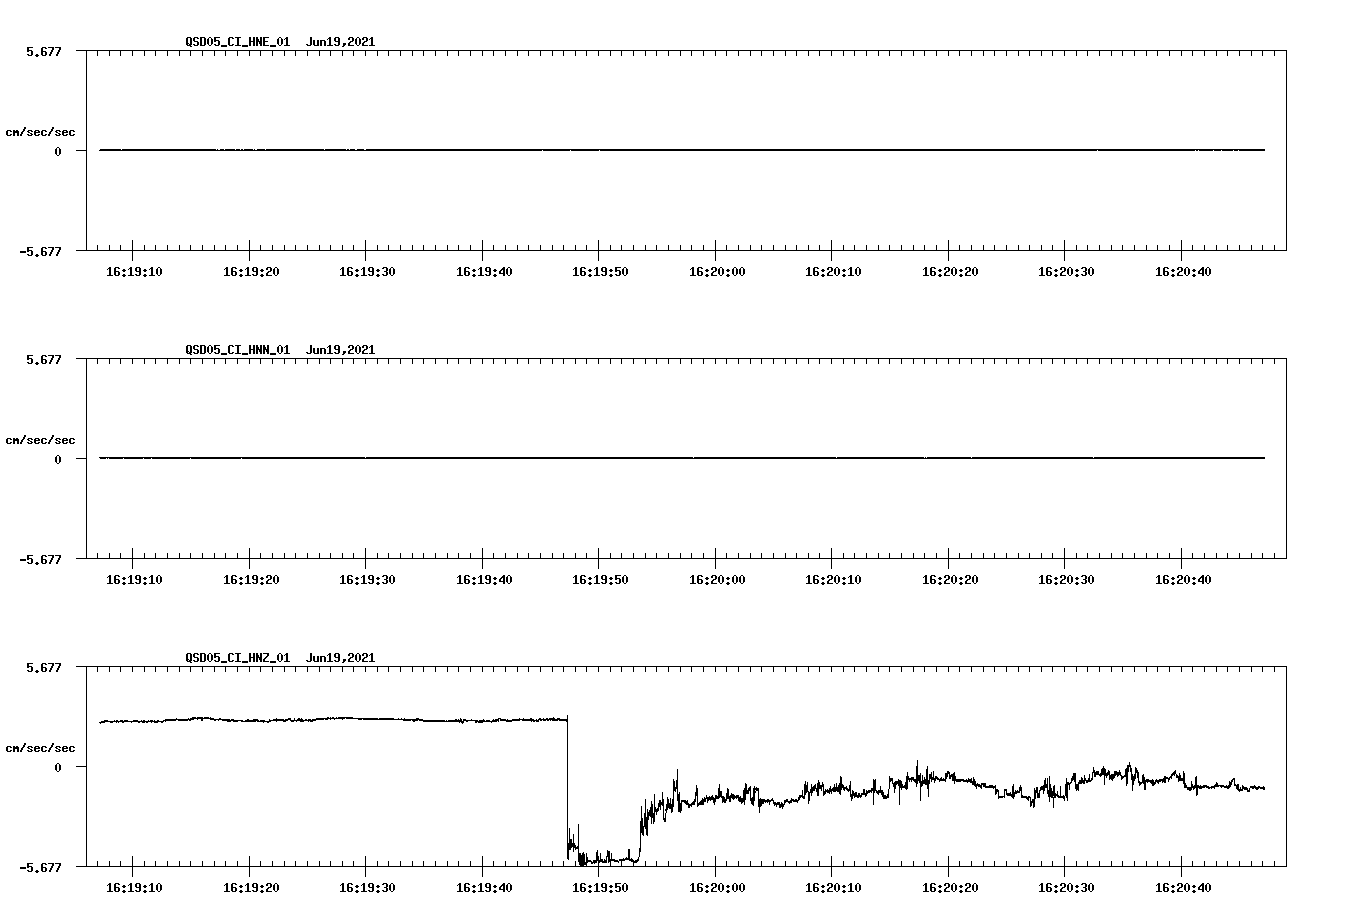Click the cm/sec/sec label of HNN plot
The height and width of the screenshot is (924, 1358).
(40, 440)
